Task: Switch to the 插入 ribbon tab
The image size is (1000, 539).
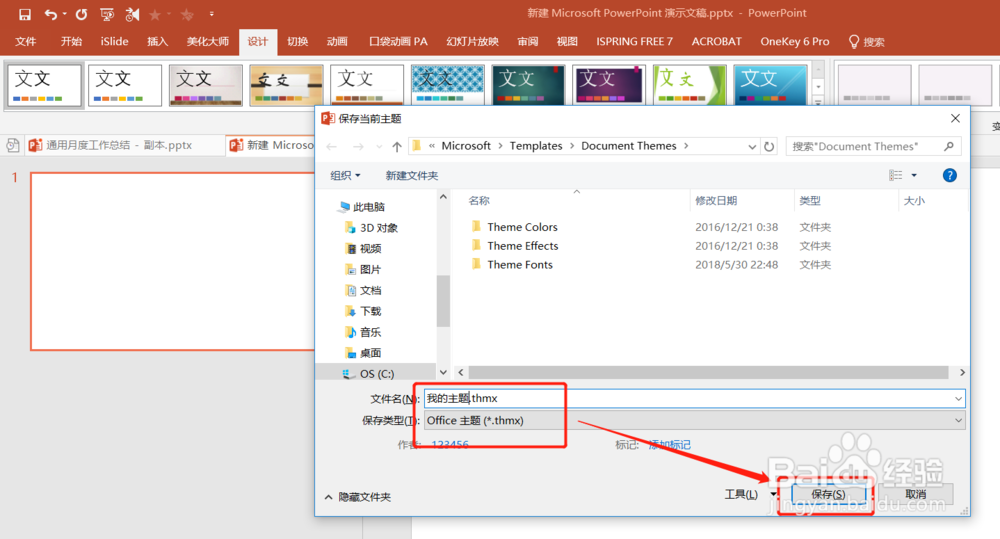Action: tap(158, 41)
